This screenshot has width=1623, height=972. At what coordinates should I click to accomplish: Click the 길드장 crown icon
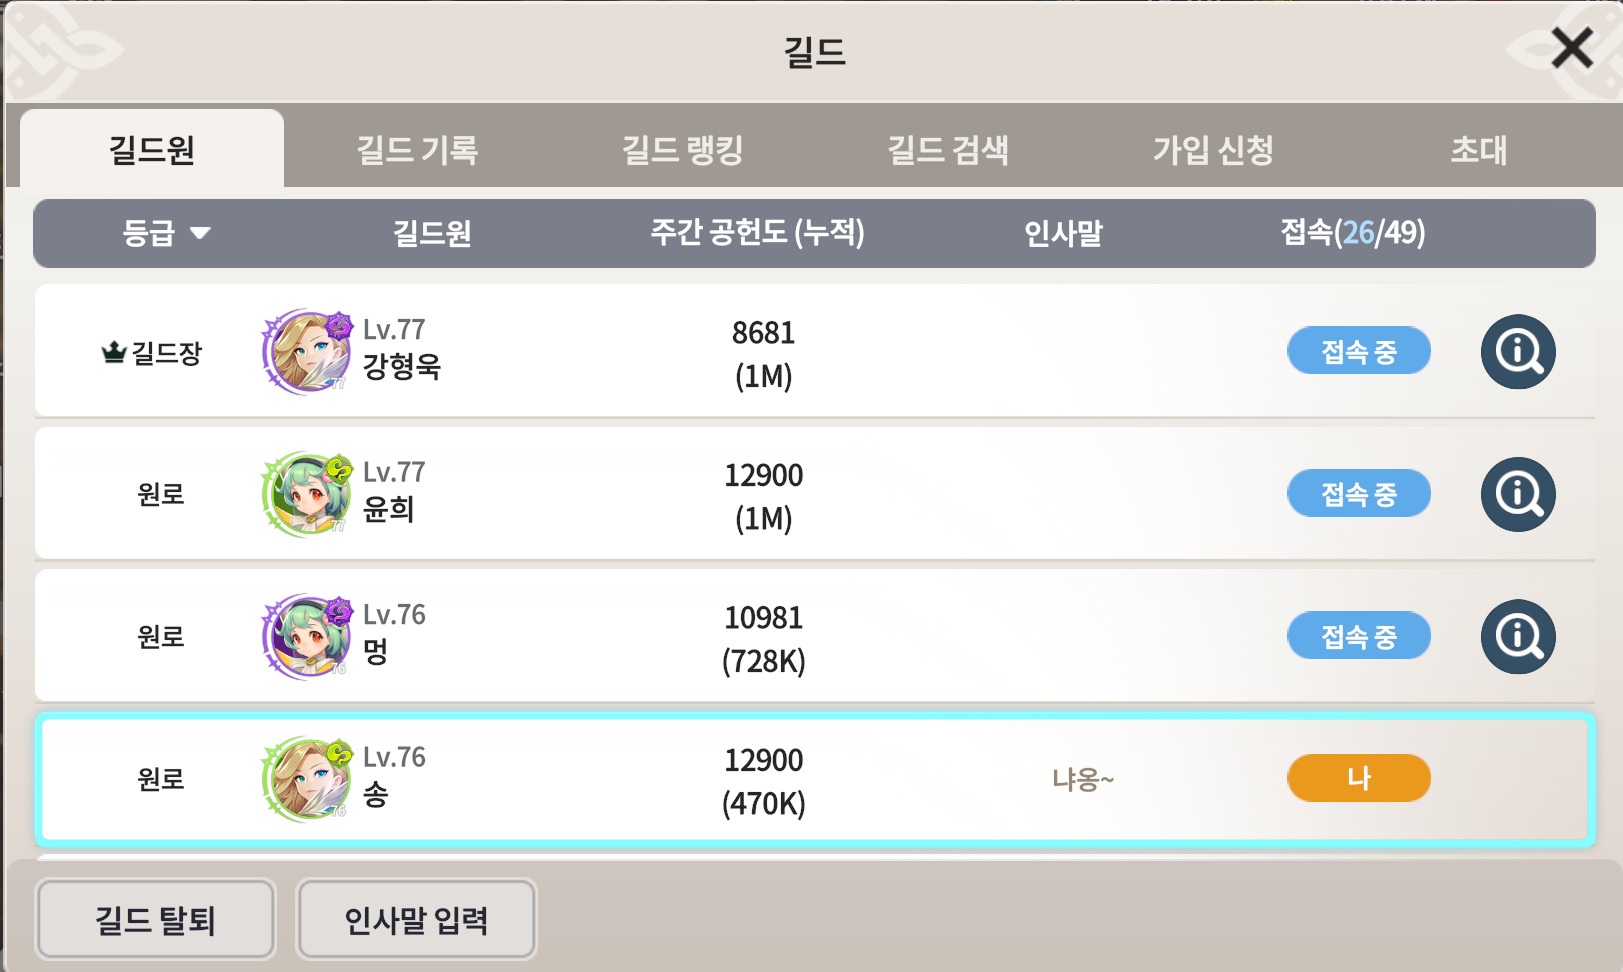tap(113, 352)
